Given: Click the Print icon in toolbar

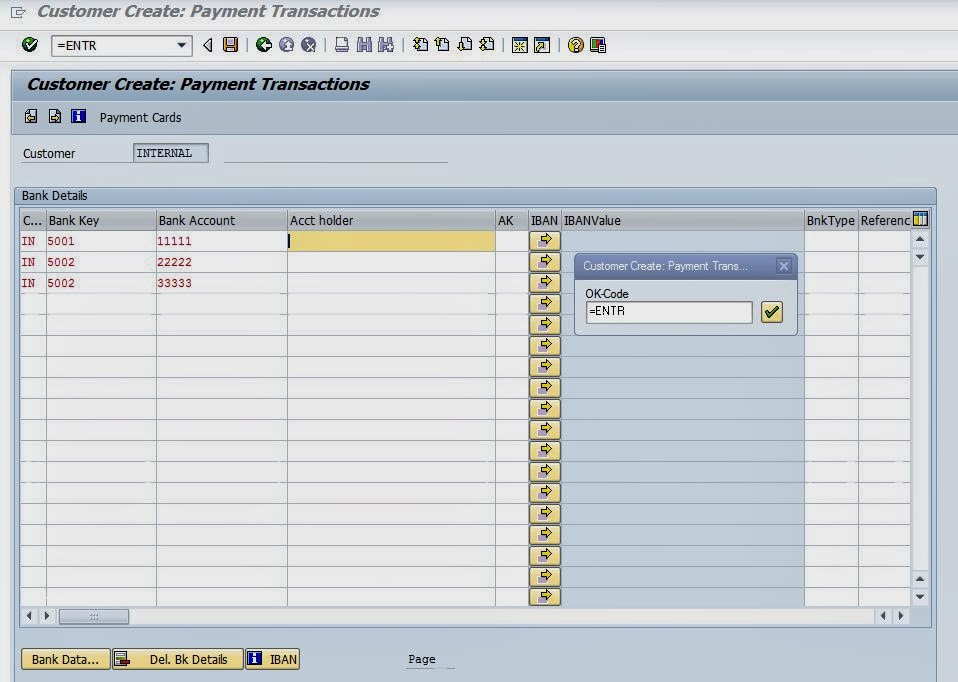Looking at the screenshot, I should click(342, 45).
